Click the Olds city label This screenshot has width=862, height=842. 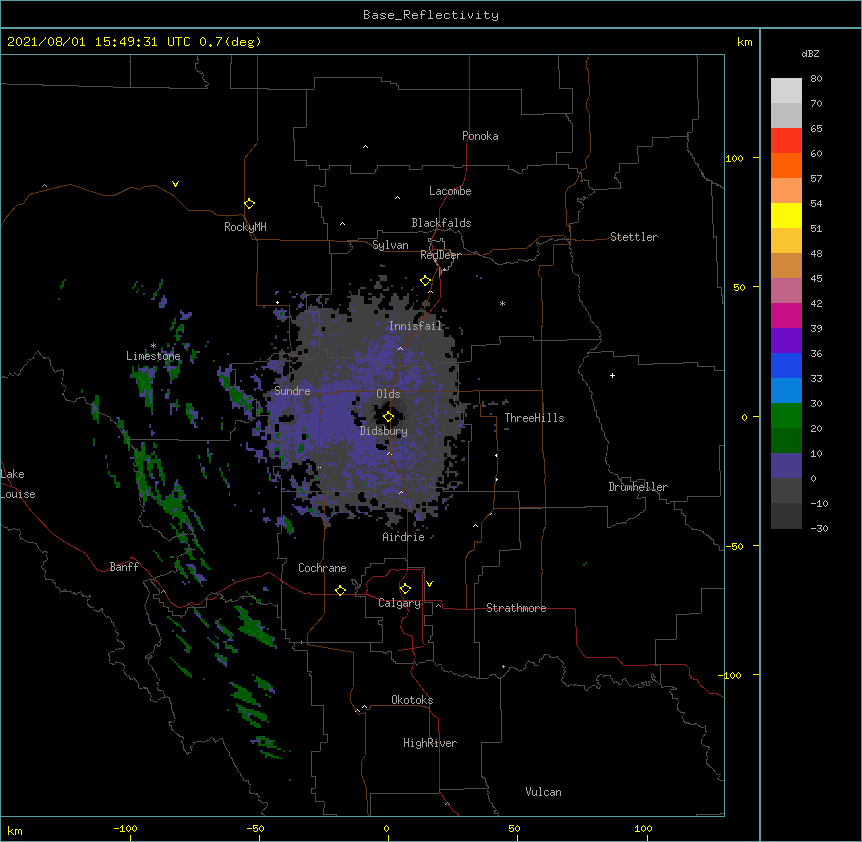coord(388,394)
